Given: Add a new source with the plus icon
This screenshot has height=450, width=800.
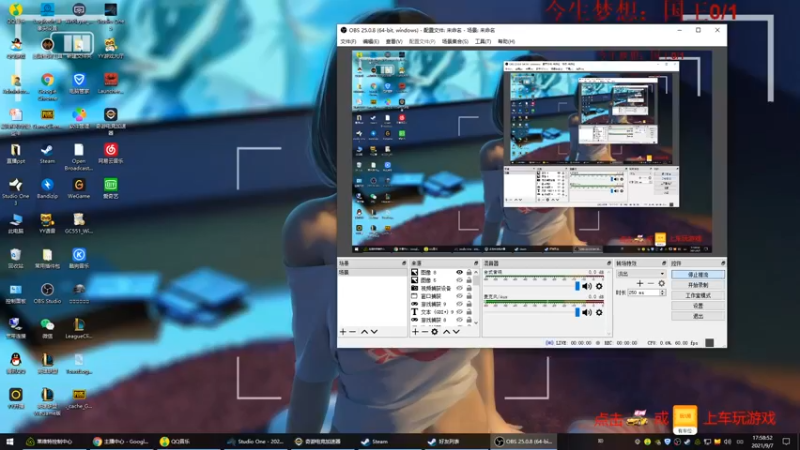Looking at the screenshot, I should (x=415, y=332).
